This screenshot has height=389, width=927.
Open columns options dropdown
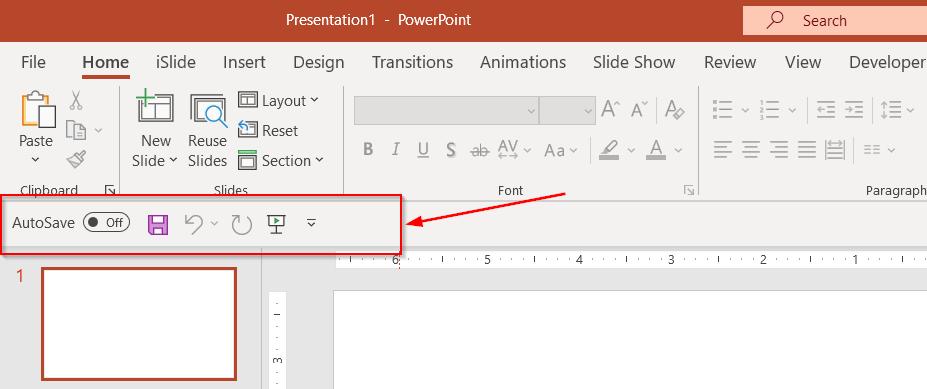pos(879,150)
